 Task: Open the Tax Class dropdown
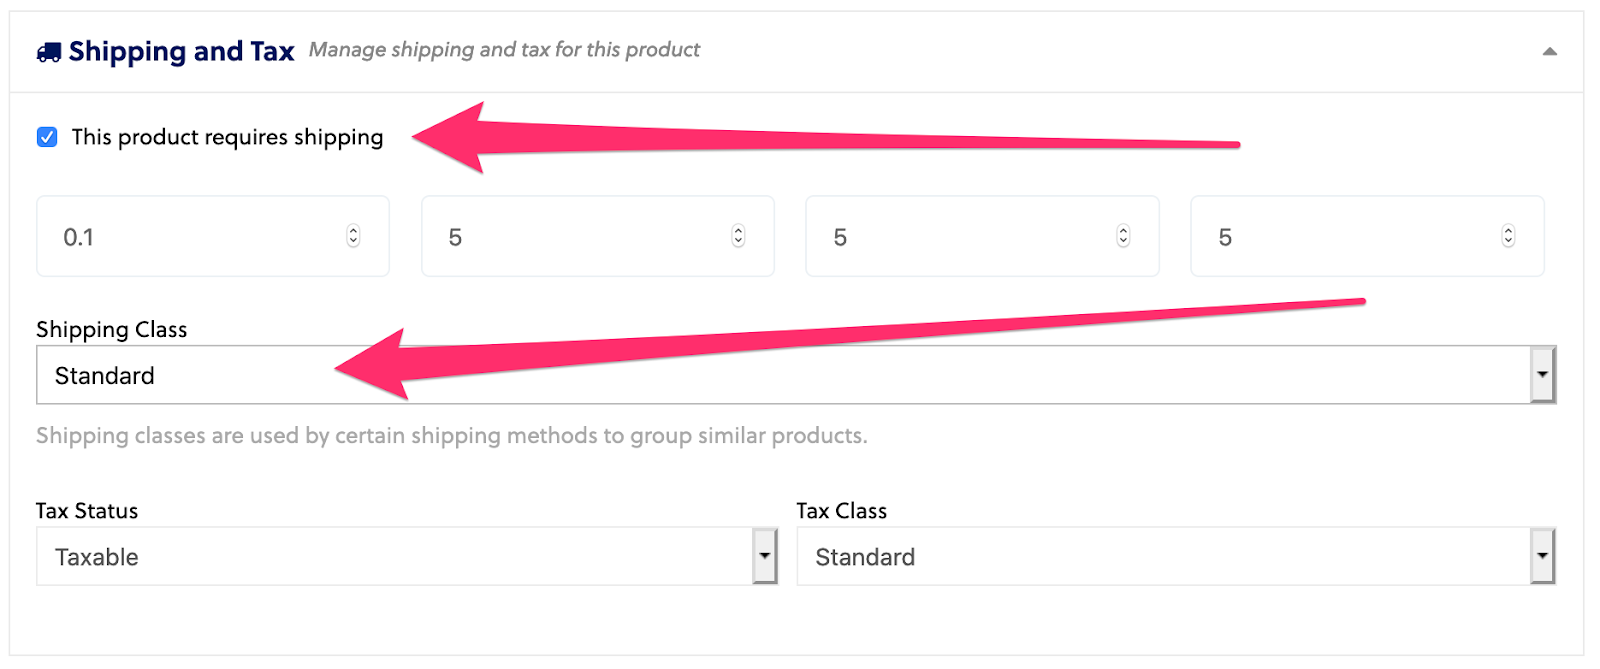(x=1162, y=557)
